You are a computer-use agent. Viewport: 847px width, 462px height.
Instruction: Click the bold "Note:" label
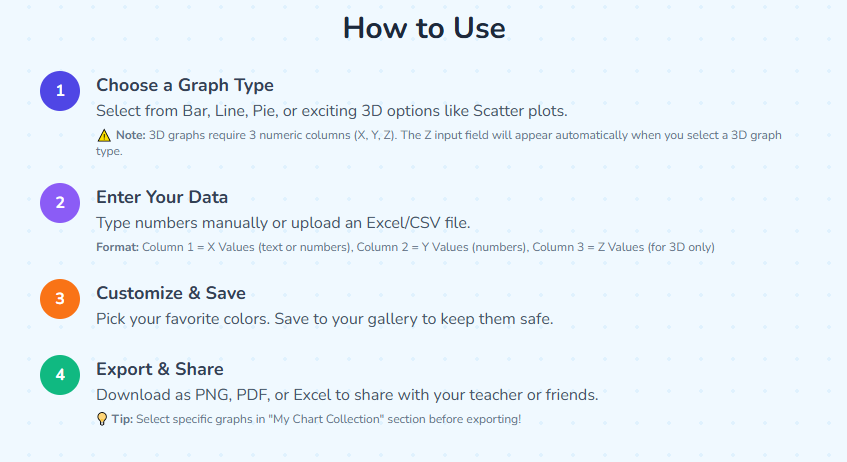[x=130, y=135]
